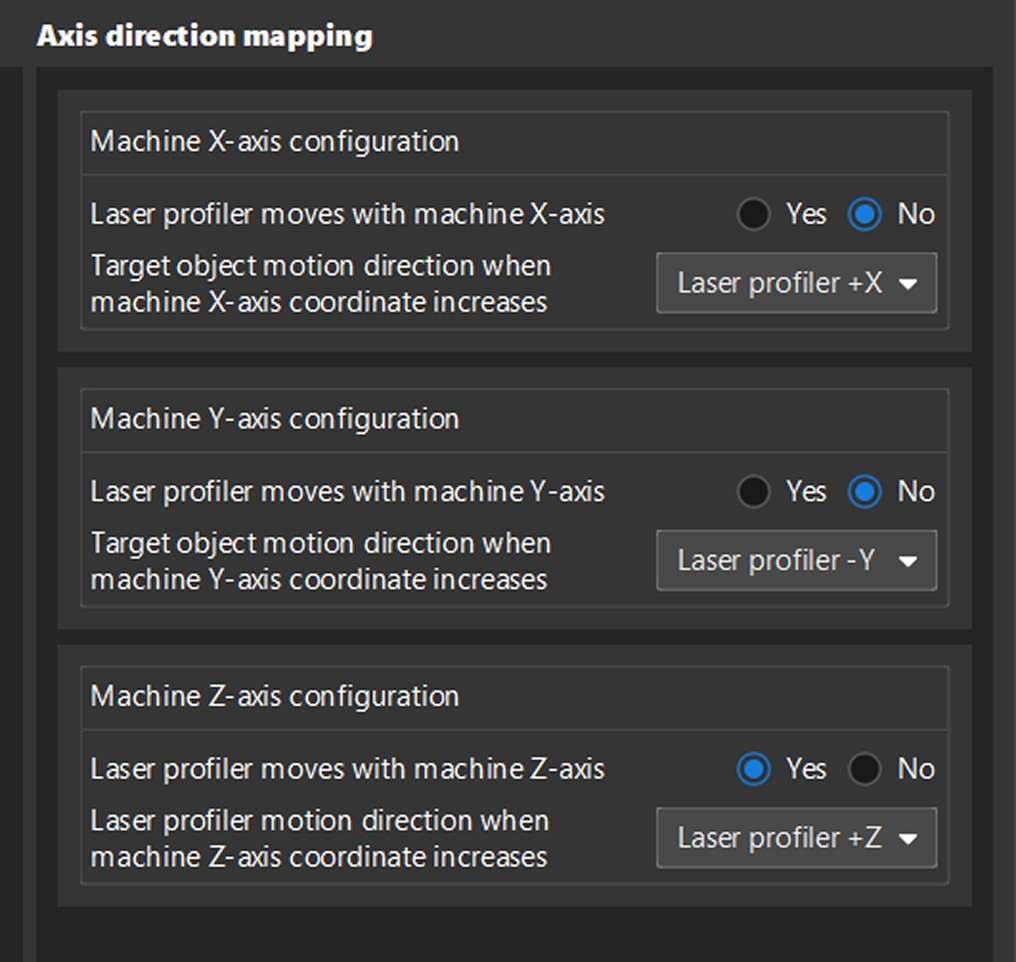1016x962 pixels.
Task: Open the "Laser profiler -Y" dropdown
Action: [795, 561]
